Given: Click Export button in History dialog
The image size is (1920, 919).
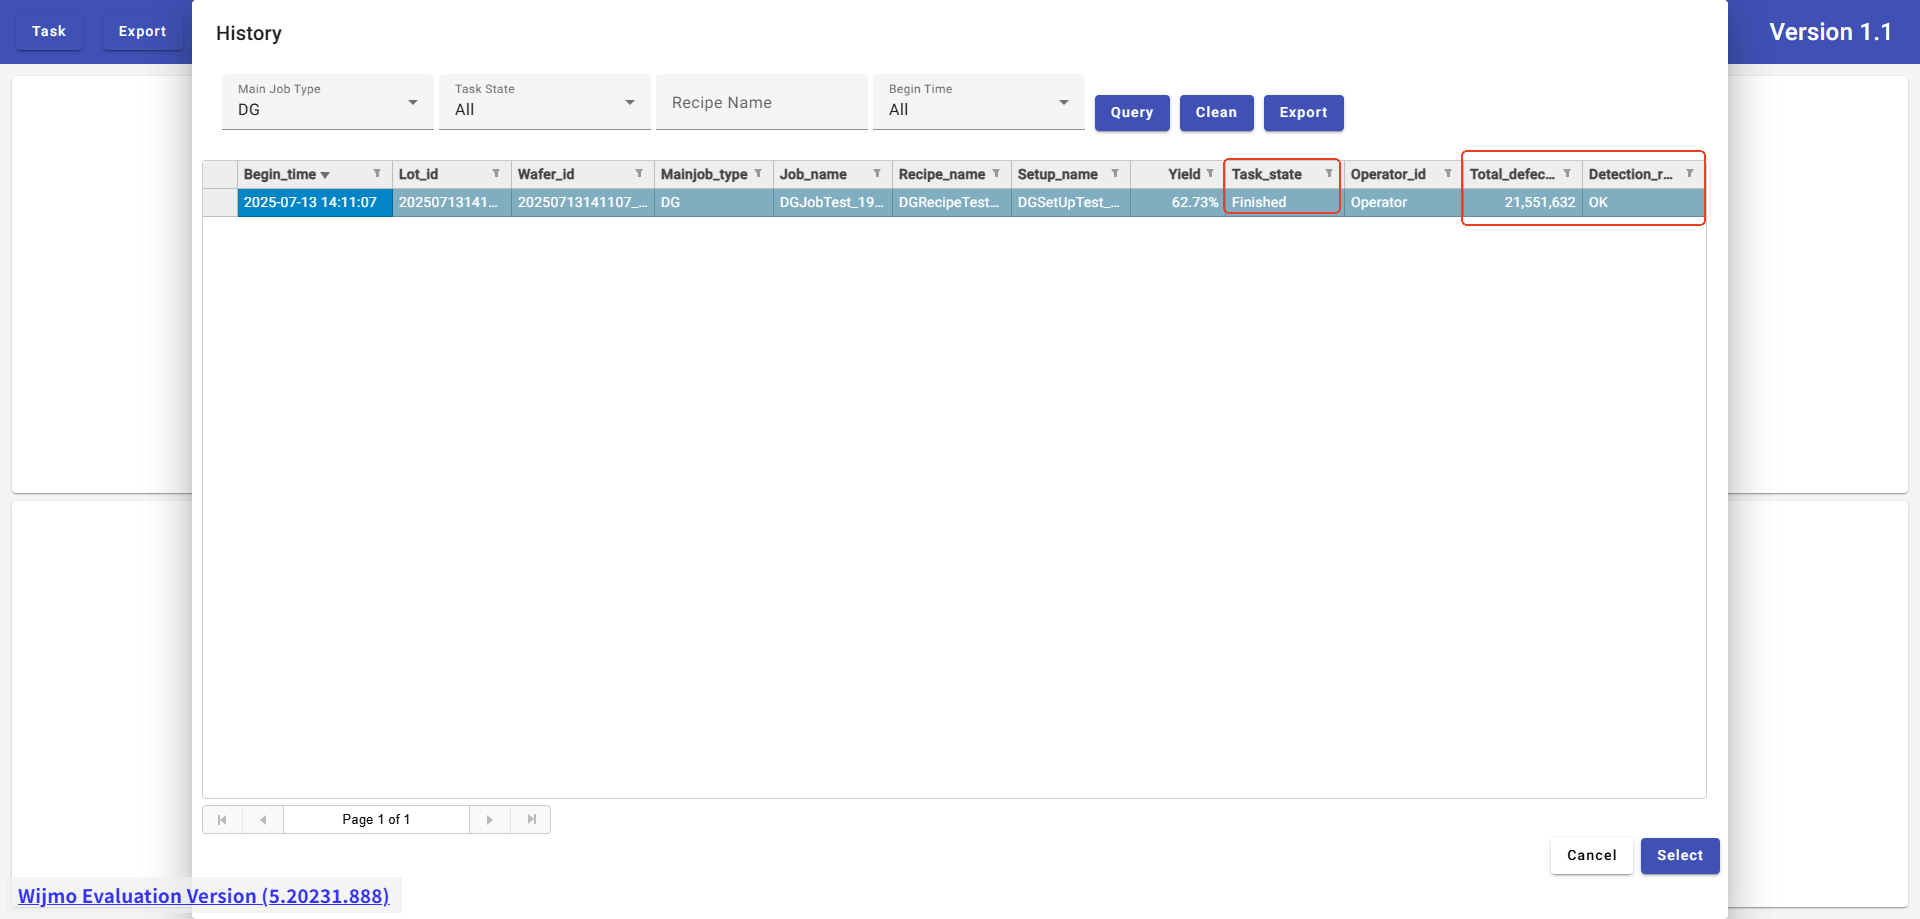Looking at the screenshot, I should [1303, 113].
